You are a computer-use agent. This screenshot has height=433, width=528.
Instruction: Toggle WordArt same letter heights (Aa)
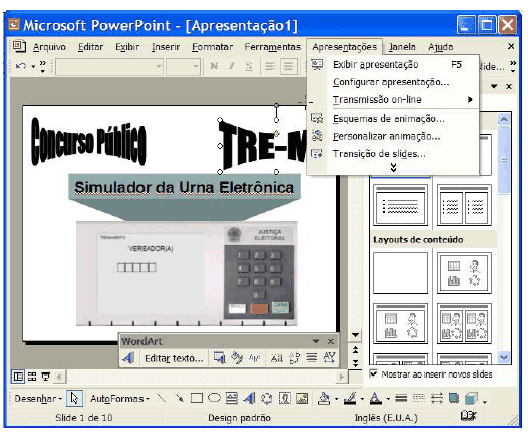point(277,358)
